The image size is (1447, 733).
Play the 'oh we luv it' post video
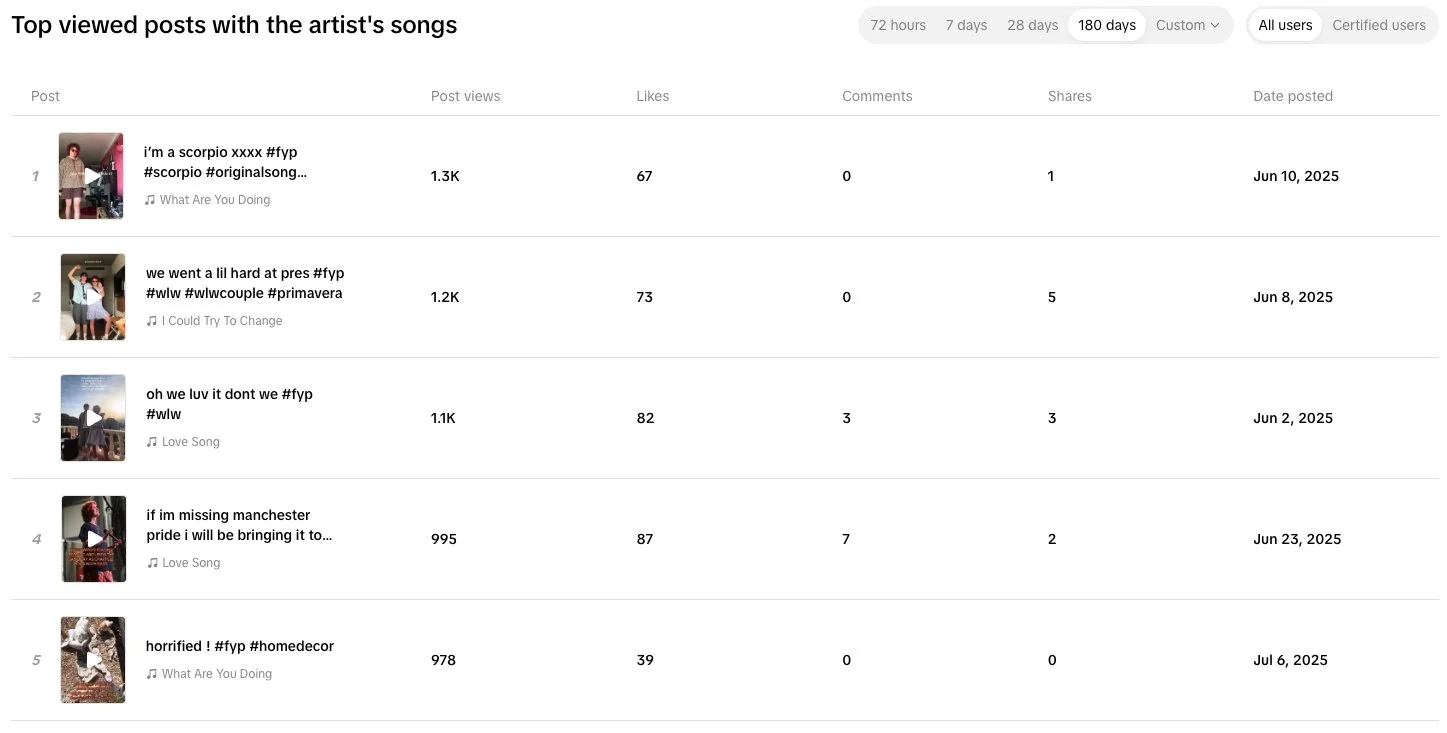(x=93, y=418)
